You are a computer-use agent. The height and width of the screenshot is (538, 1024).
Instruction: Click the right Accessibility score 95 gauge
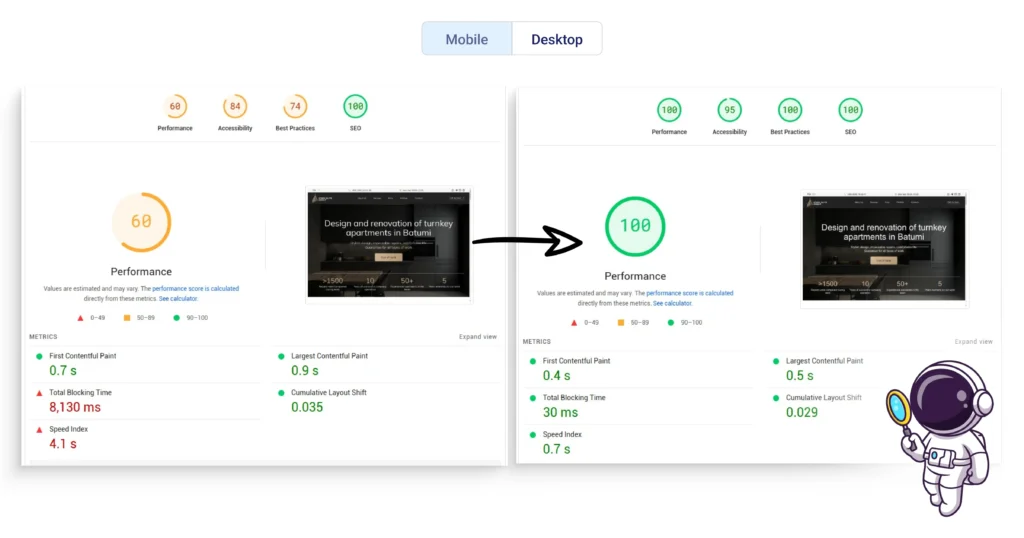tap(730, 110)
